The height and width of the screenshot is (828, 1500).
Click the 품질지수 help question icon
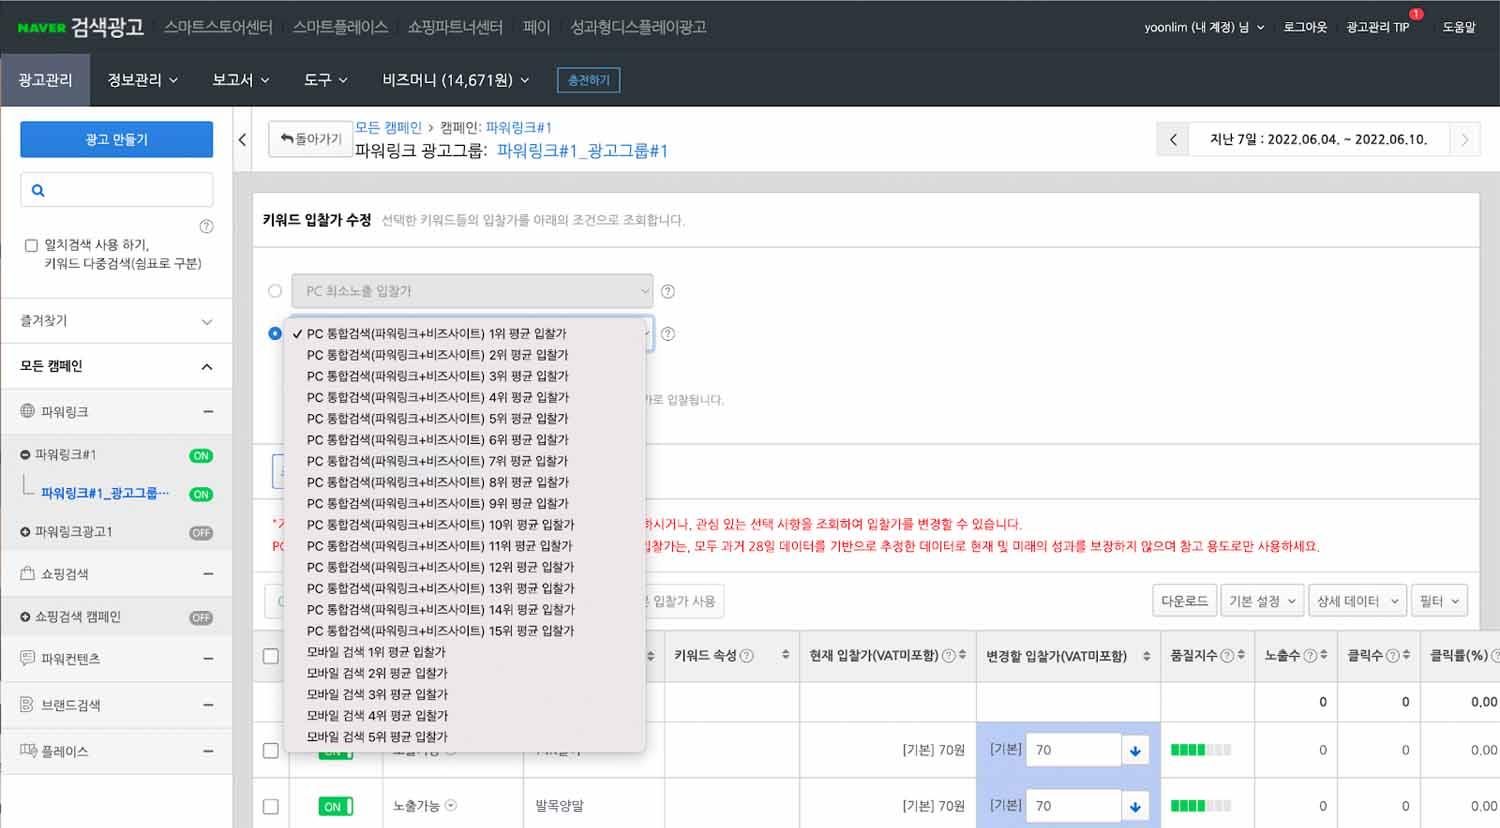point(1227,656)
